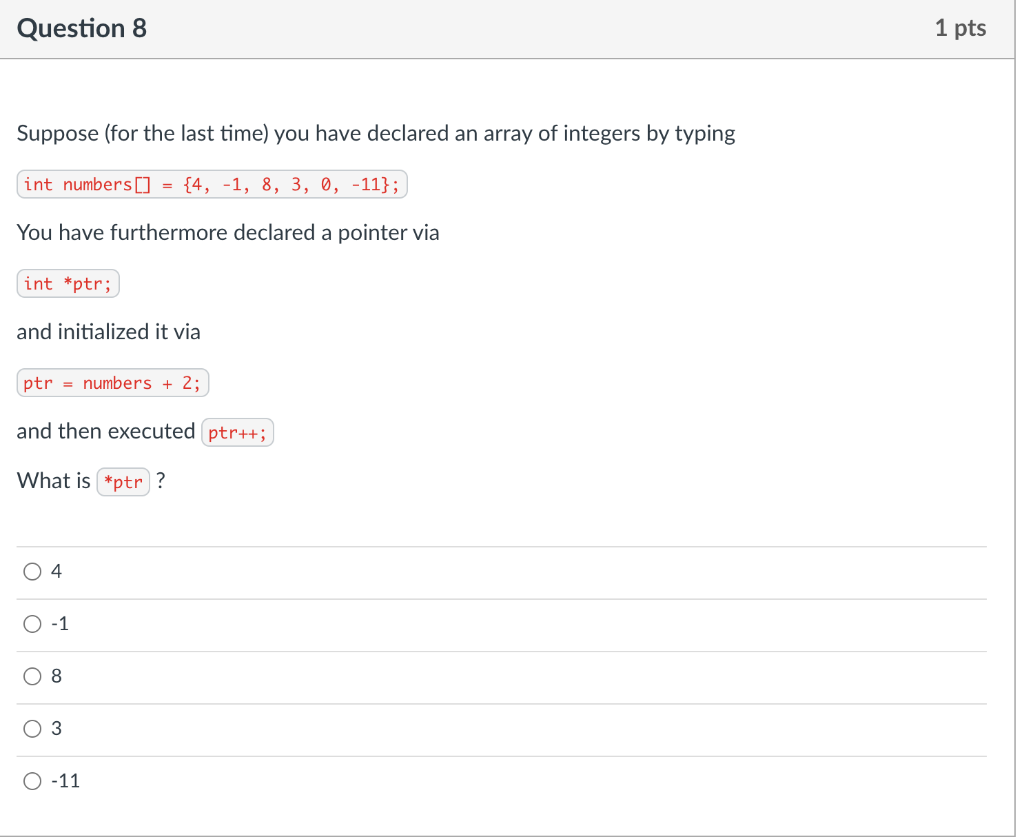Click the -11 answer label text

pyautogui.click(x=65, y=781)
